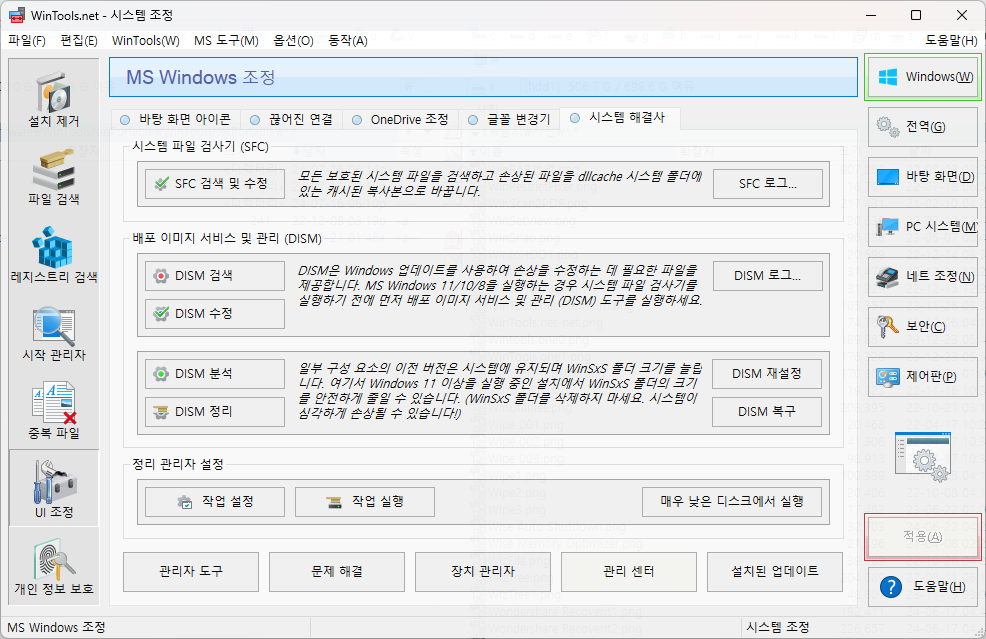Open 설치된 업데이트 installed updates

coord(775,572)
